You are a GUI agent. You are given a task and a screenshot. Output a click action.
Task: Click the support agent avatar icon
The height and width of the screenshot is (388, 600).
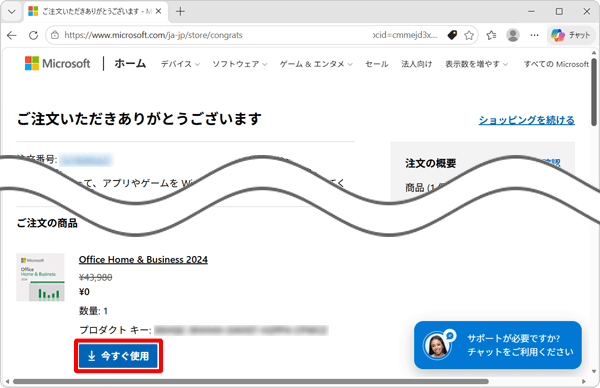tap(437, 345)
